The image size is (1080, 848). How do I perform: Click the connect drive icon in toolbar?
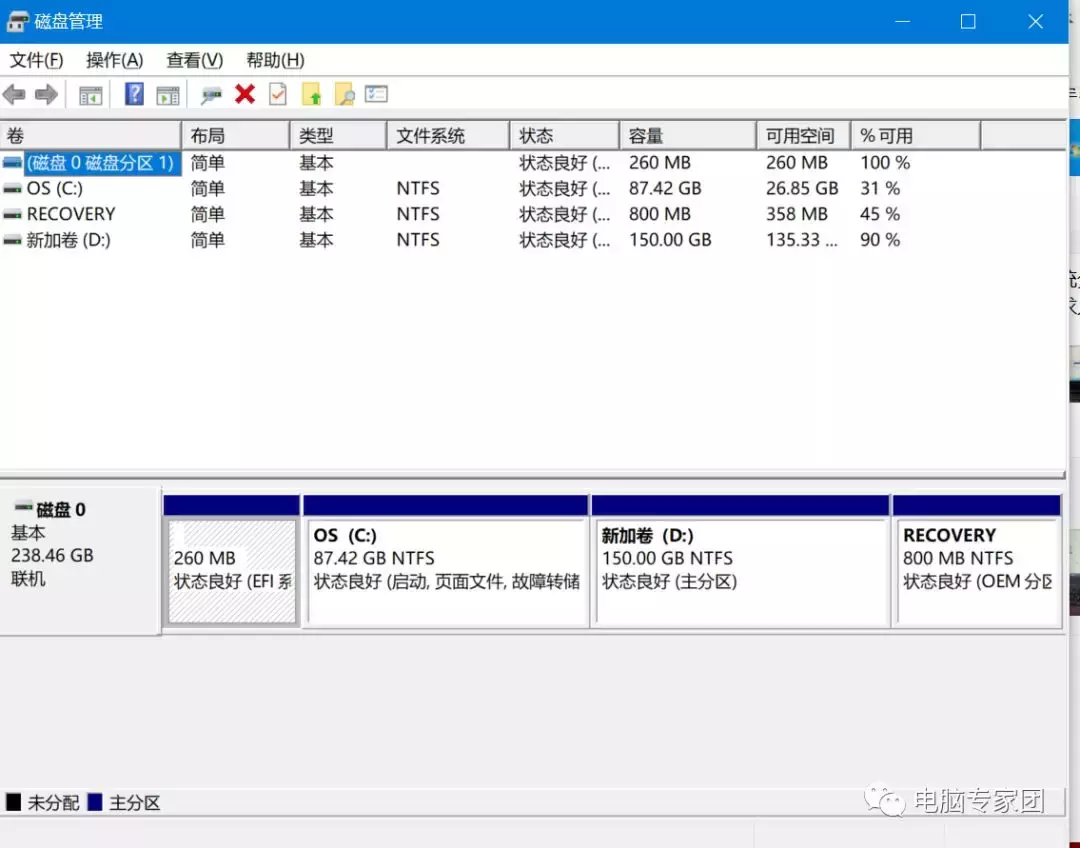point(211,95)
